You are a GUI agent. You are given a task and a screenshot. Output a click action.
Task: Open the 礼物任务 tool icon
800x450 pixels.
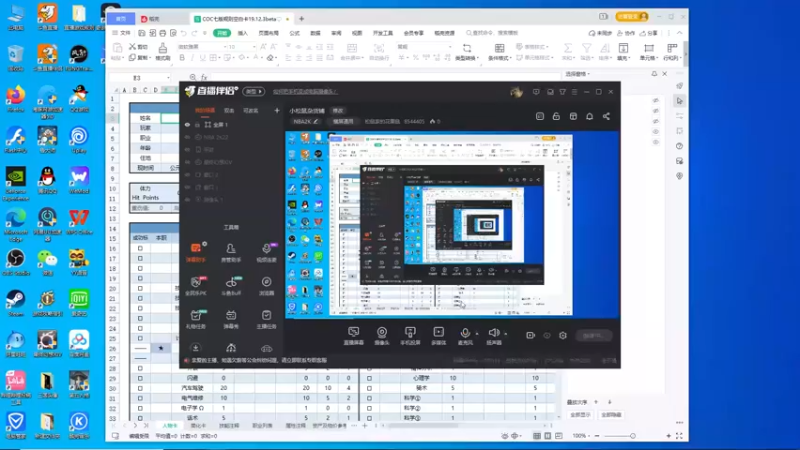(196, 315)
